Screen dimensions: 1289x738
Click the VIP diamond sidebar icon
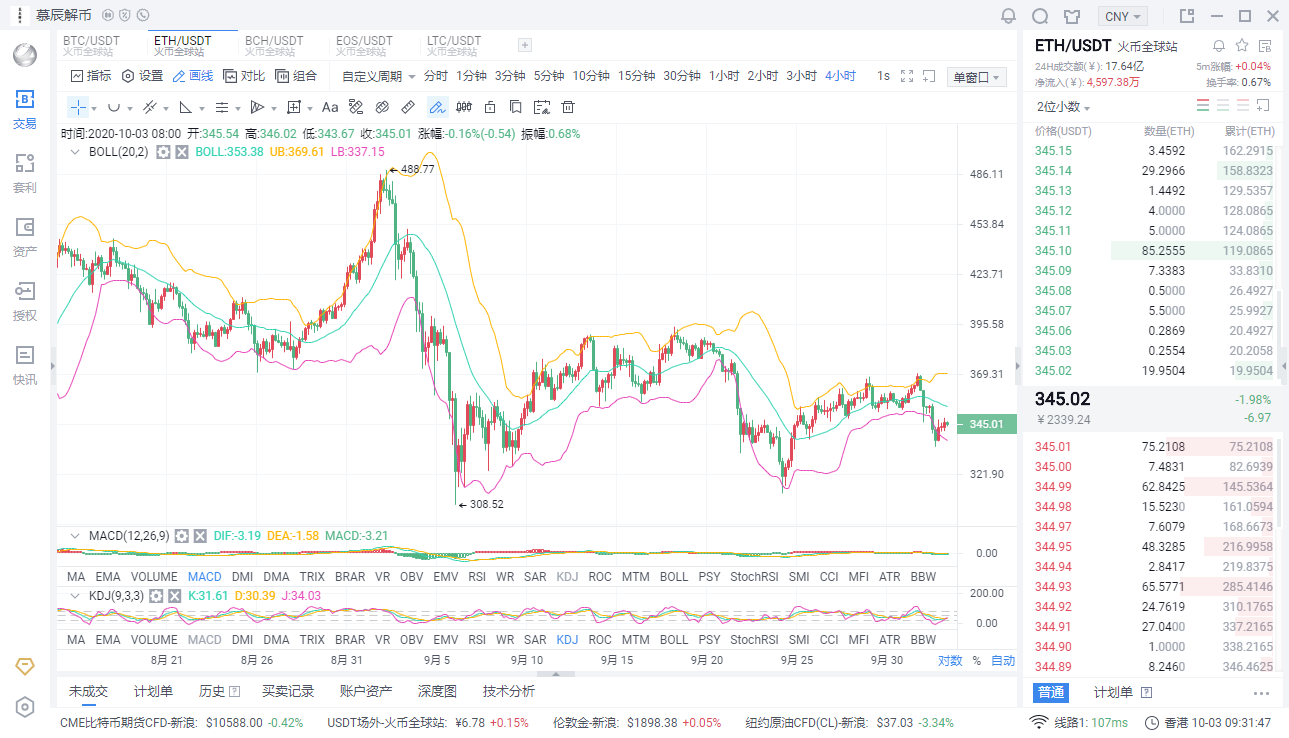point(25,666)
